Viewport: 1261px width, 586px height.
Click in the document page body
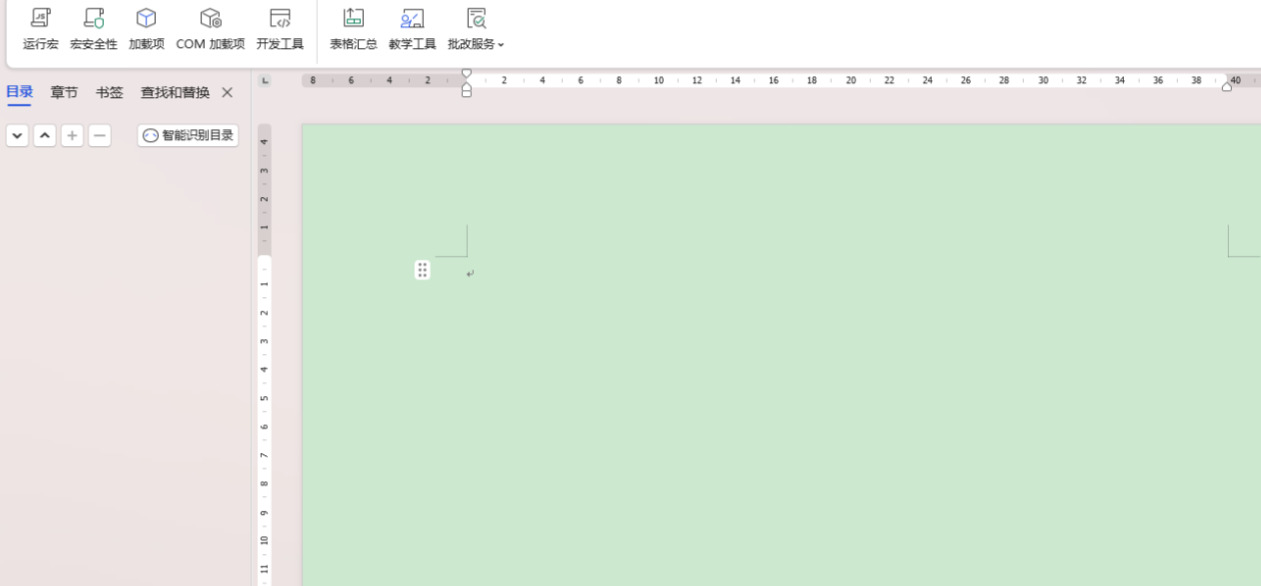tap(781, 355)
